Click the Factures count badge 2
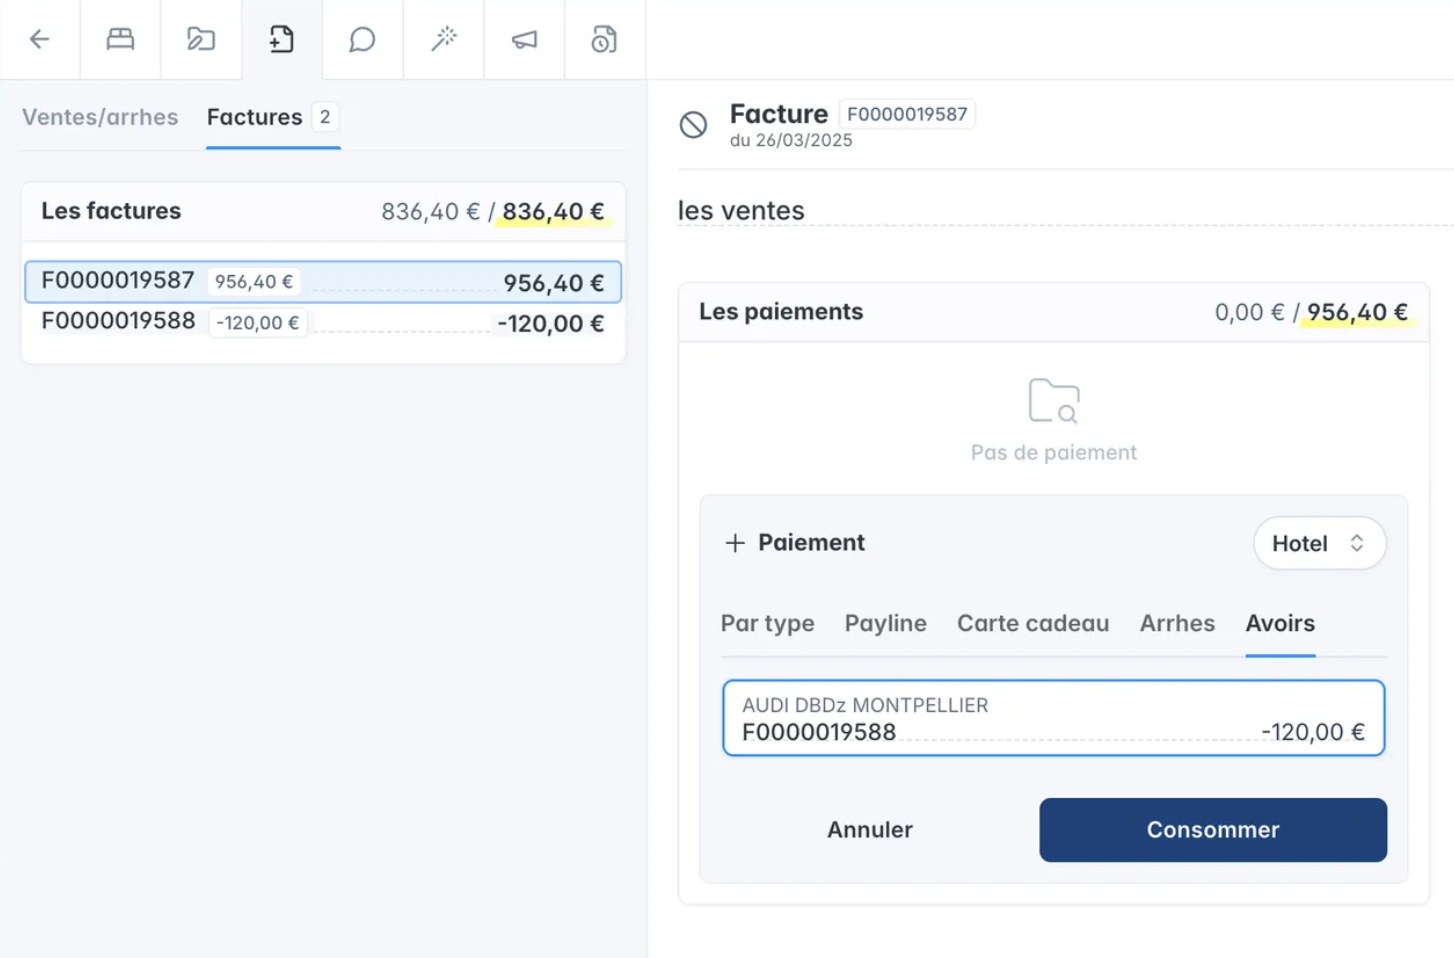The width and height of the screenshot is (1454, 958). (x=325, y=117)
